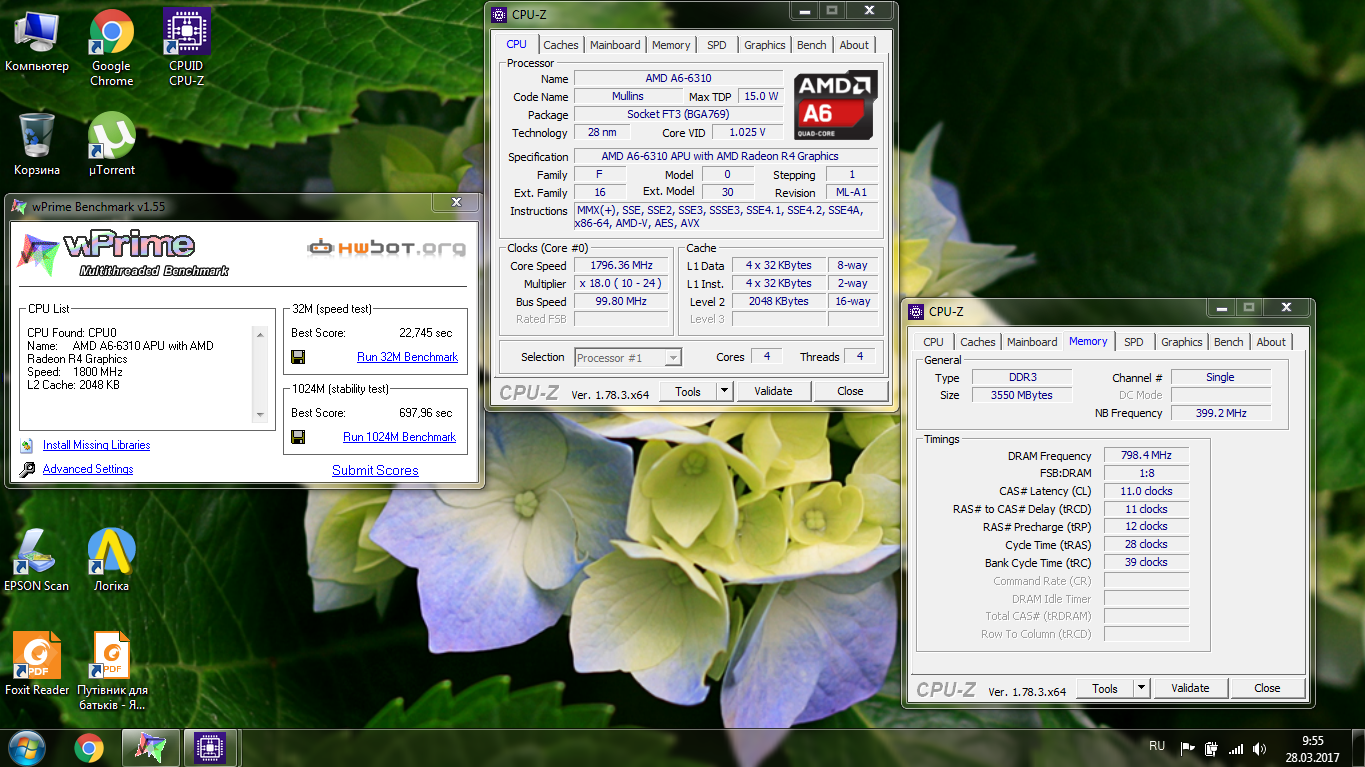1365x767 pixels.
Task: Open the Graphics tab in CPU-Z CPU window
Action: click(x=765, y=45)
